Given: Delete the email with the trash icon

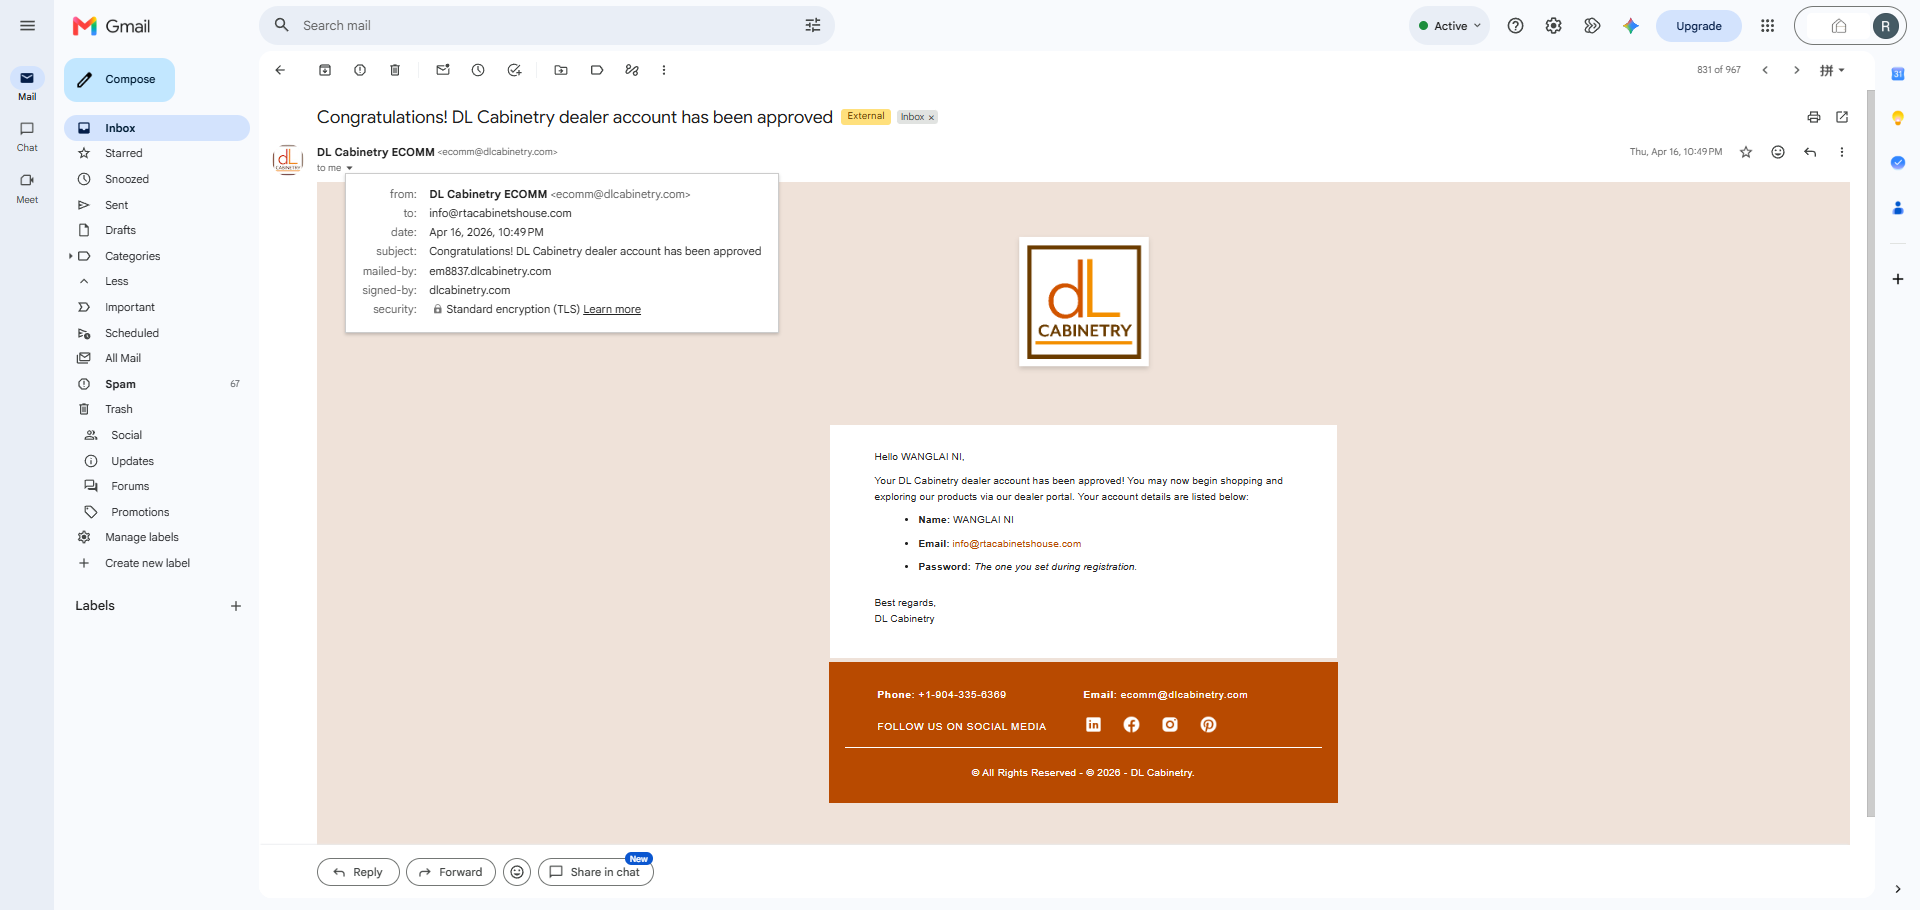Looking at the screenshot, I should [x=395, y=70].
